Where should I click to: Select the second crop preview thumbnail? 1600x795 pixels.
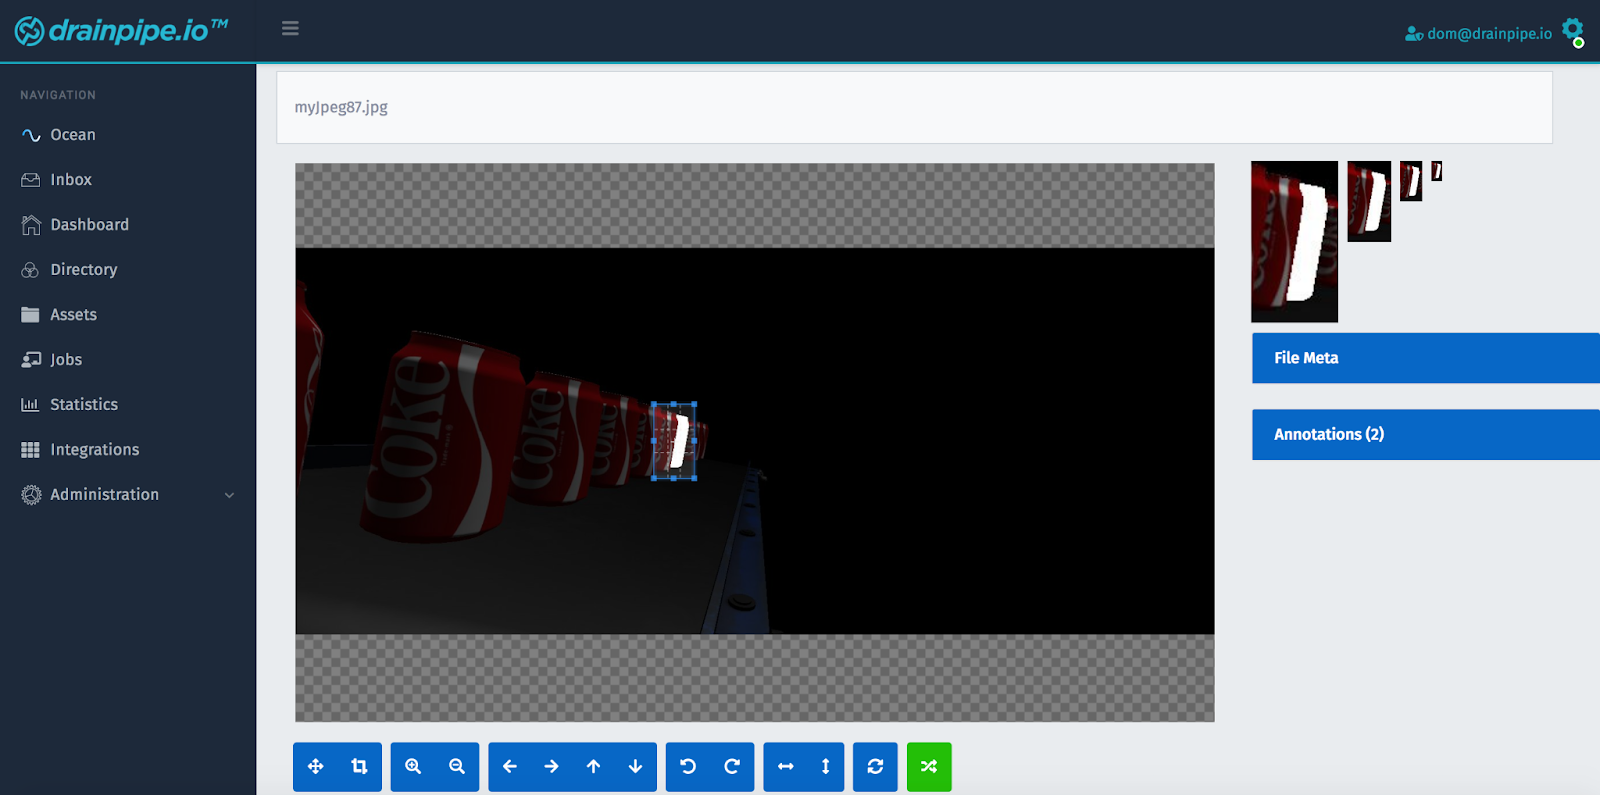[1369, 201]
